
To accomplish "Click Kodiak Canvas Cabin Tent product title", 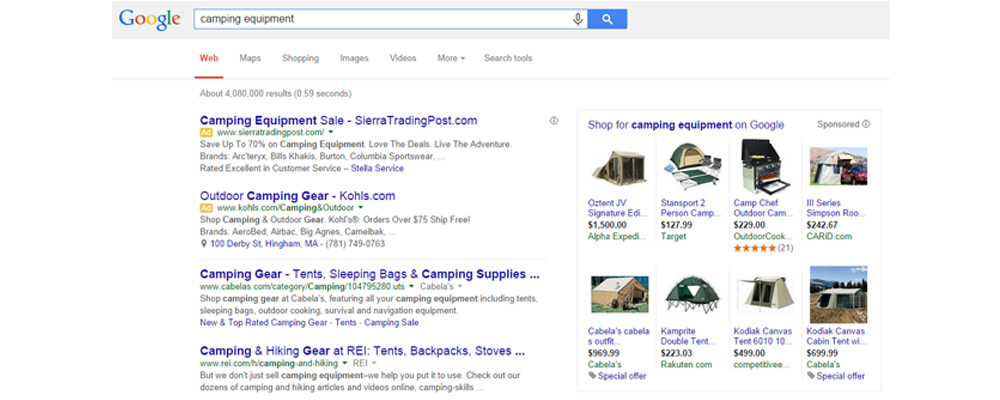I will 836,336.
